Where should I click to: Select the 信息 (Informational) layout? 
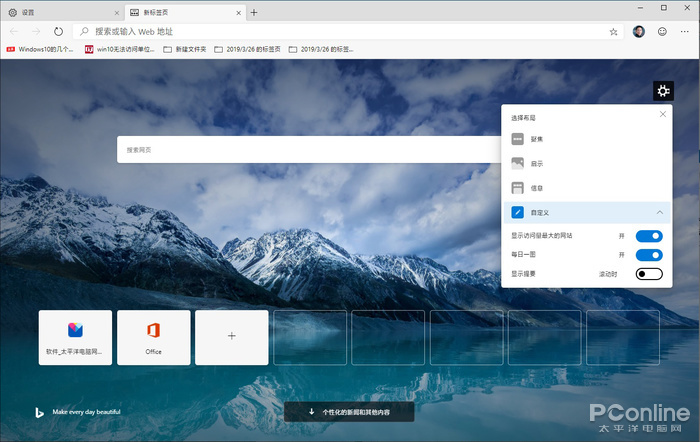click(587, 188)
